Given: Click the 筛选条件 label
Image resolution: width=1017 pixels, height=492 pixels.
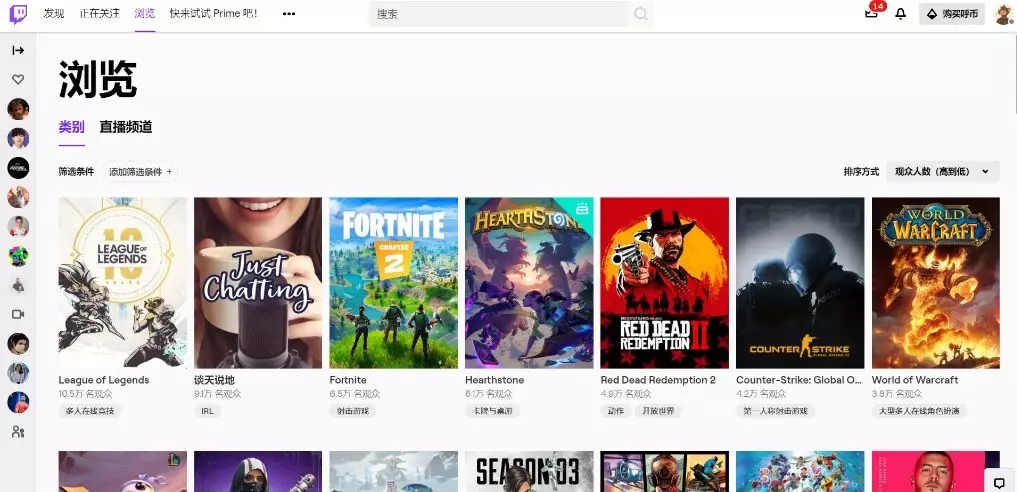Looking at the screenshot, I should click(76, 172).
